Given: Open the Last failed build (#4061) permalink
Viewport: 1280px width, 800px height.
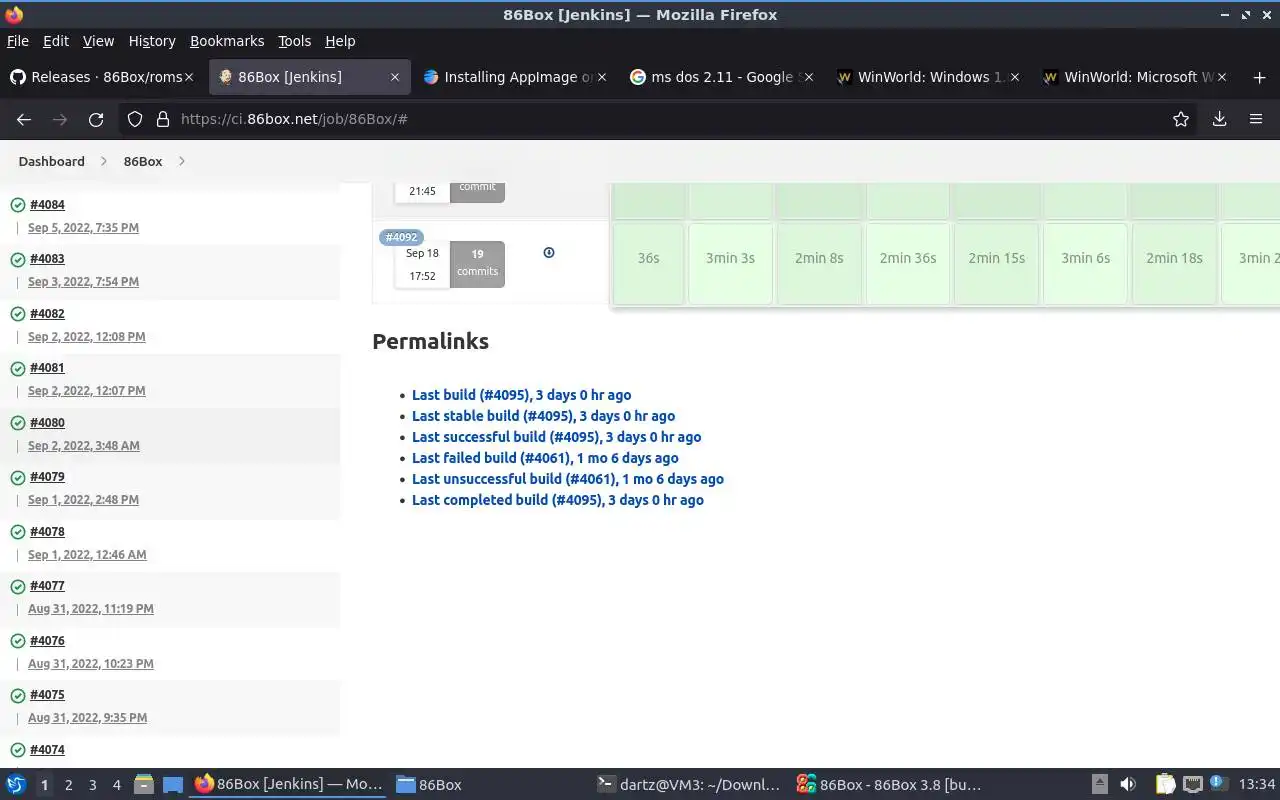Looking at the screenshot, I should click(x=545, y=458).
